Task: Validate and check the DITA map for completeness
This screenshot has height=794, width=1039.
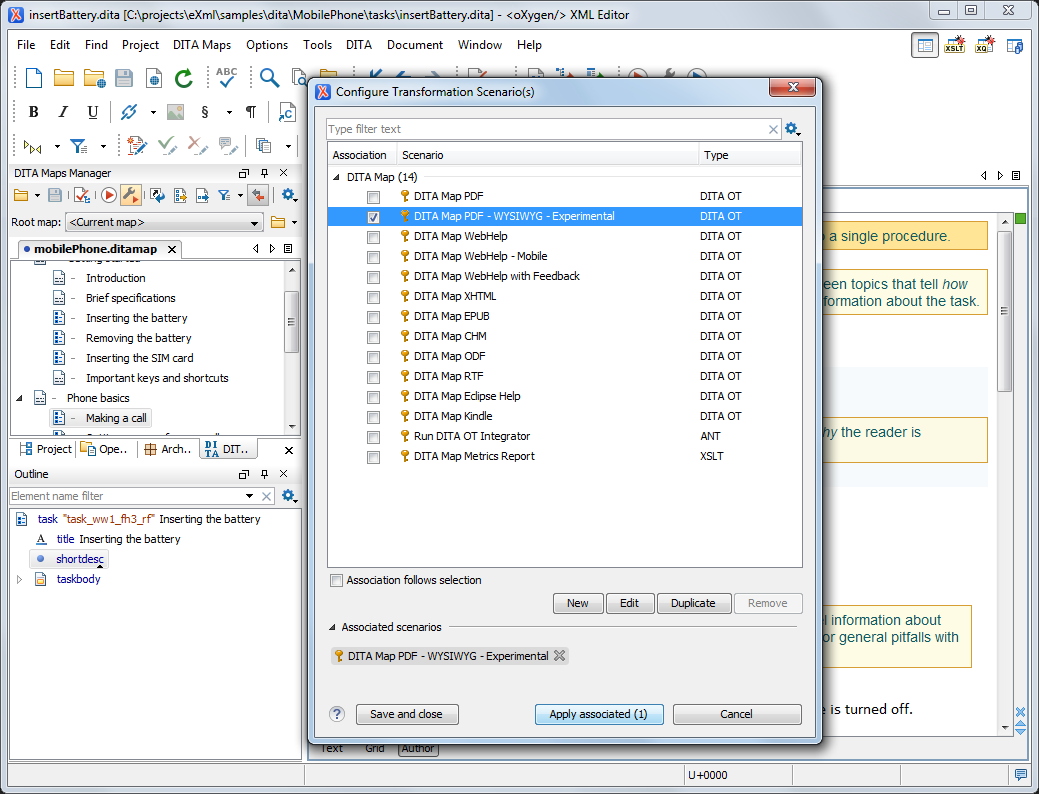Action: tap(82, 195)
